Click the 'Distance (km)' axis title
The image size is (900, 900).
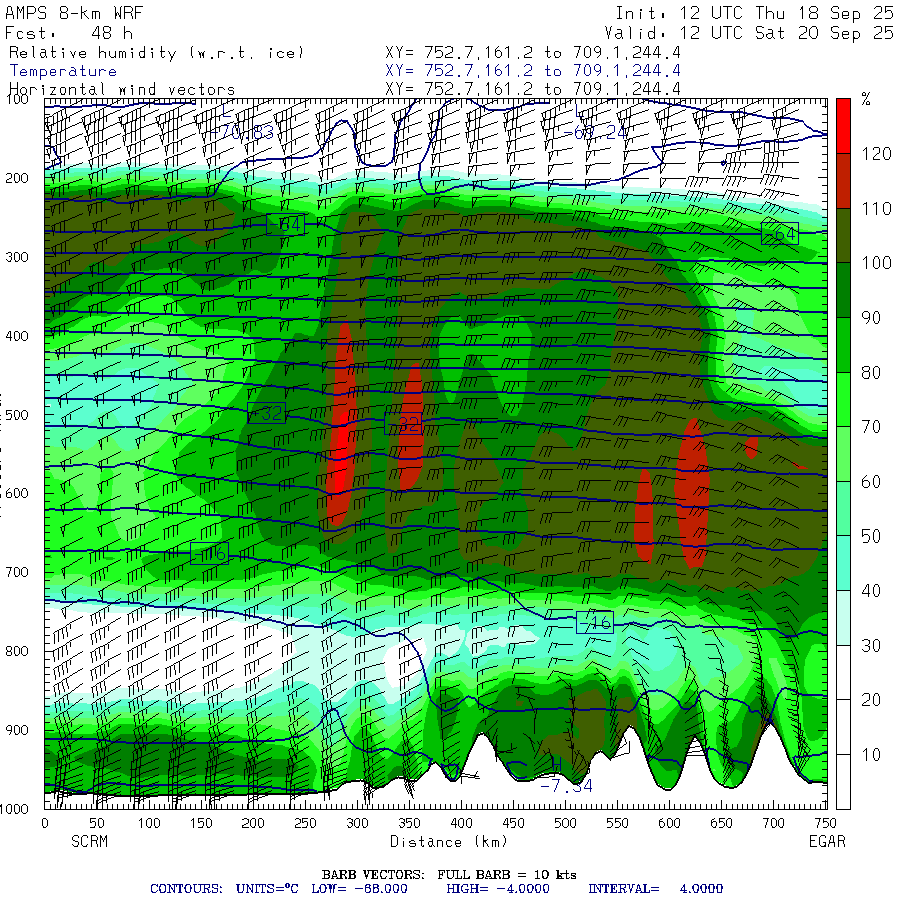[x=449, y=842]
